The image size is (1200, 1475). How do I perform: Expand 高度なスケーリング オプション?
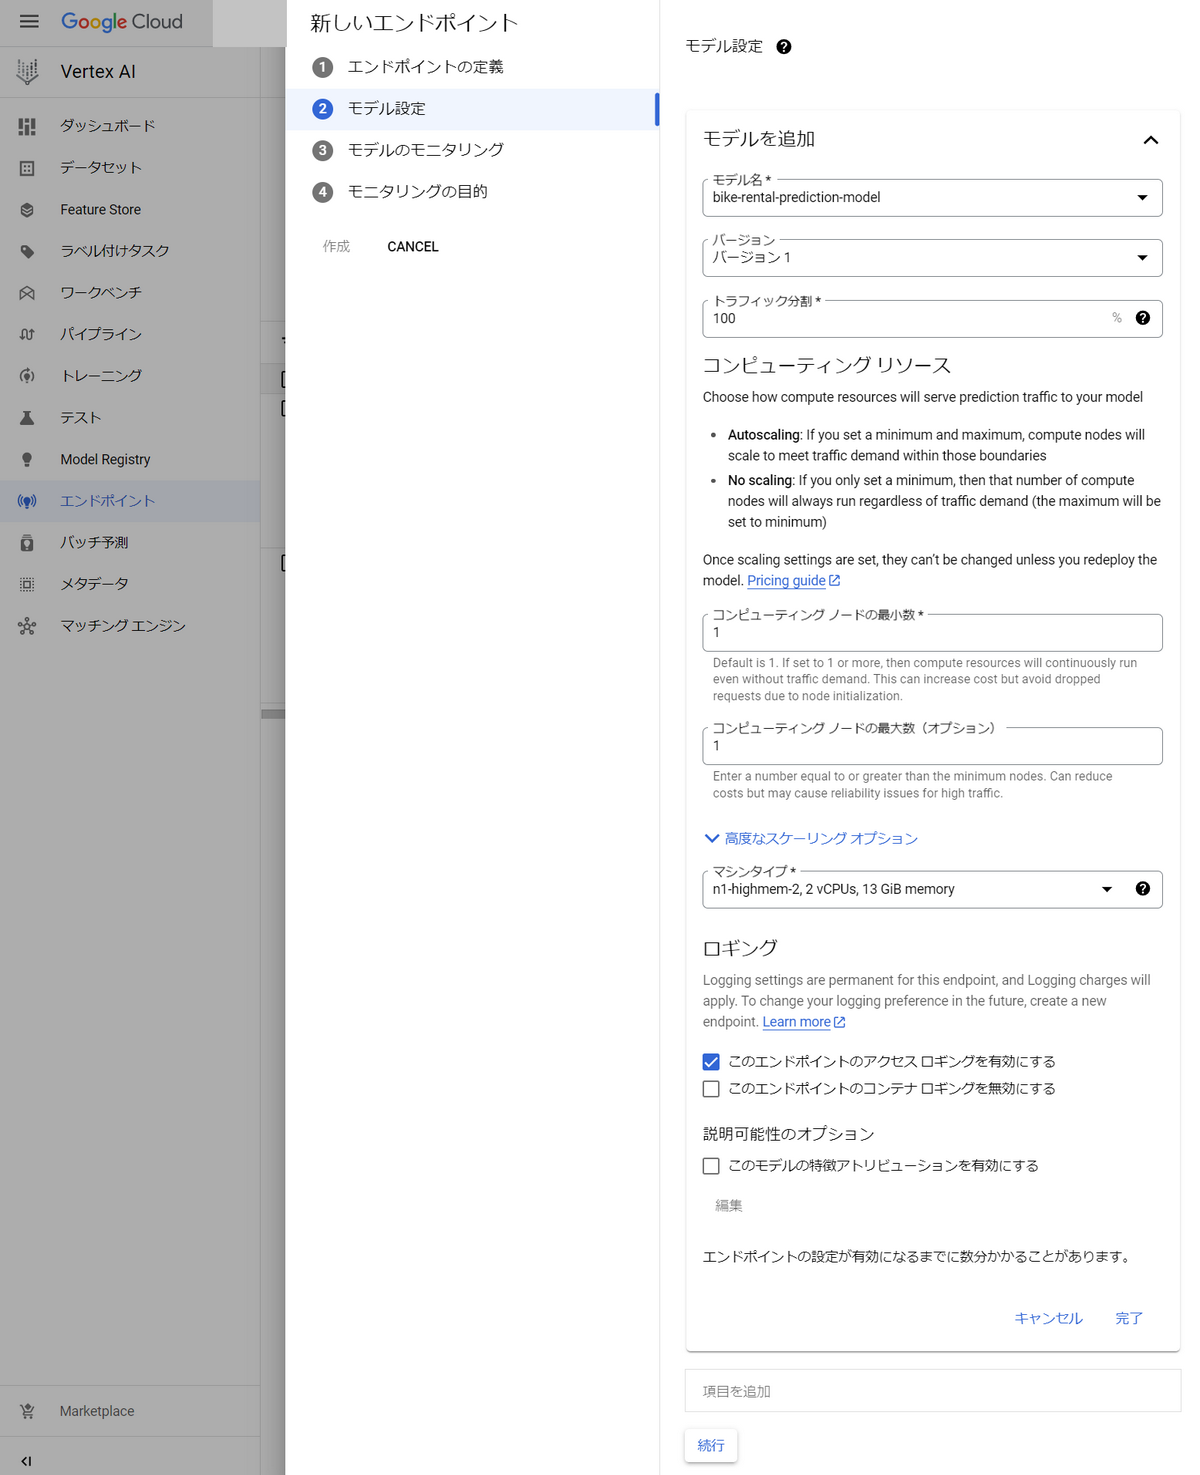811,838
